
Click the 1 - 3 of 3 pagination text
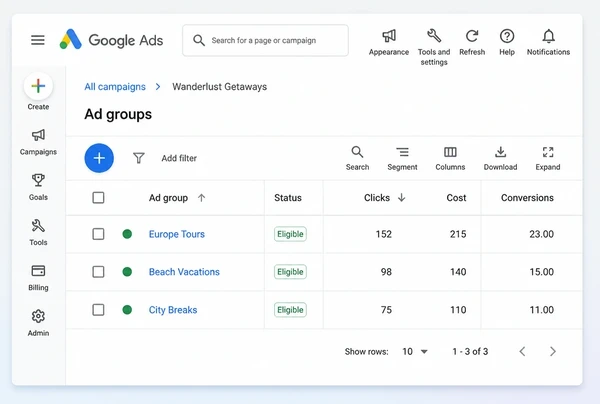(x=470, y=351)
